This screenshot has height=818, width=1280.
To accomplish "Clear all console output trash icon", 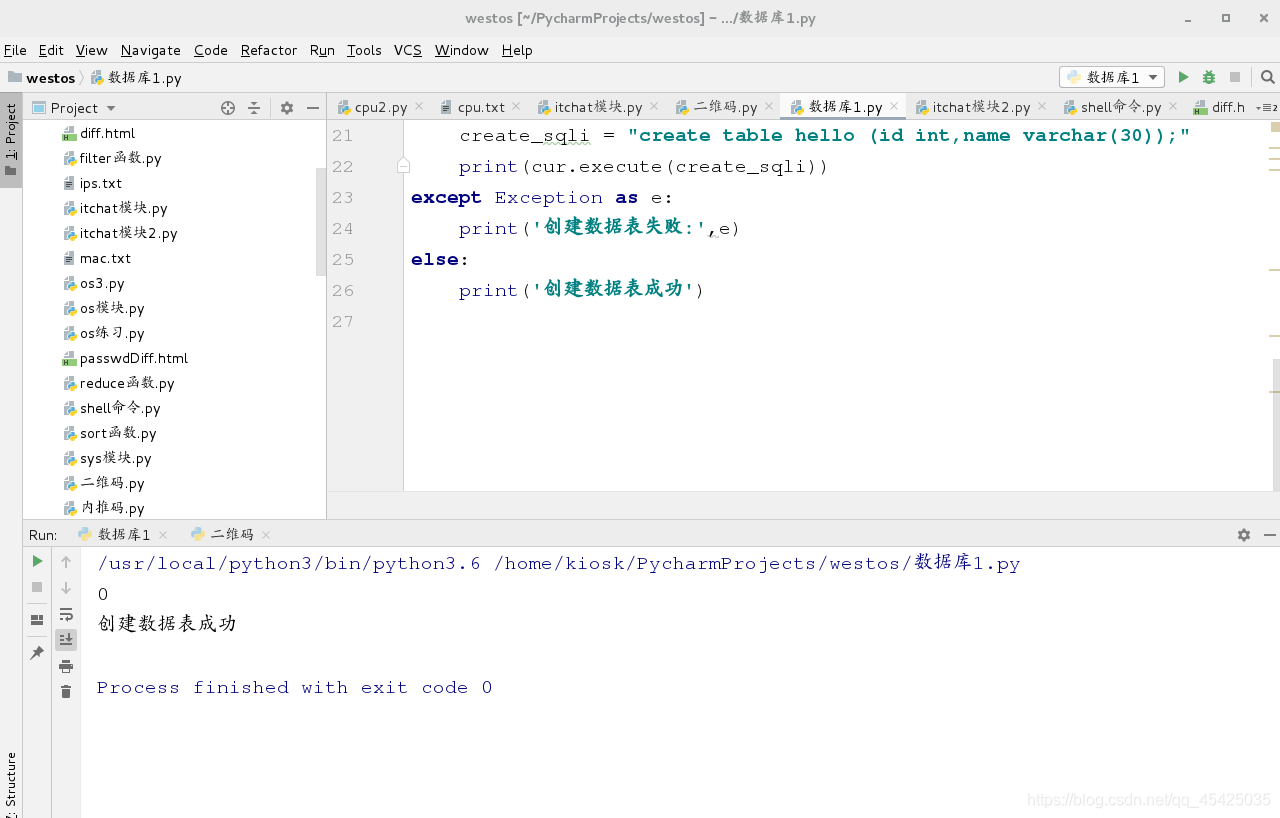I will (x=66, y=692).
